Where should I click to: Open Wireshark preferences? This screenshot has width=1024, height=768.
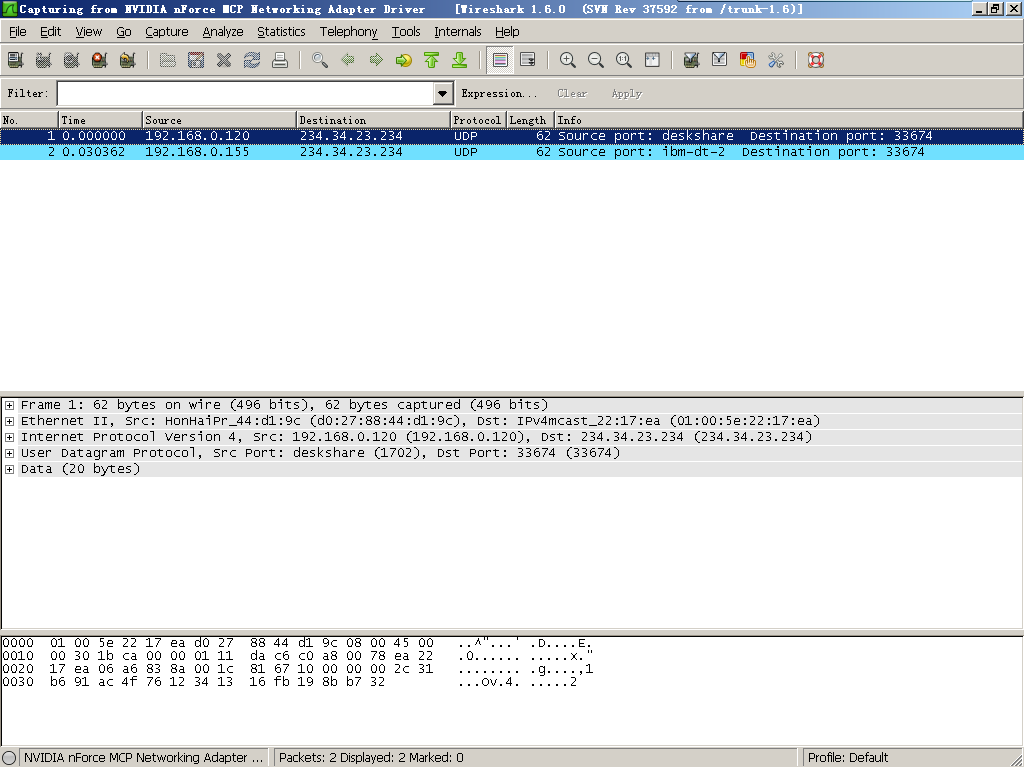(x=776, y=61)
